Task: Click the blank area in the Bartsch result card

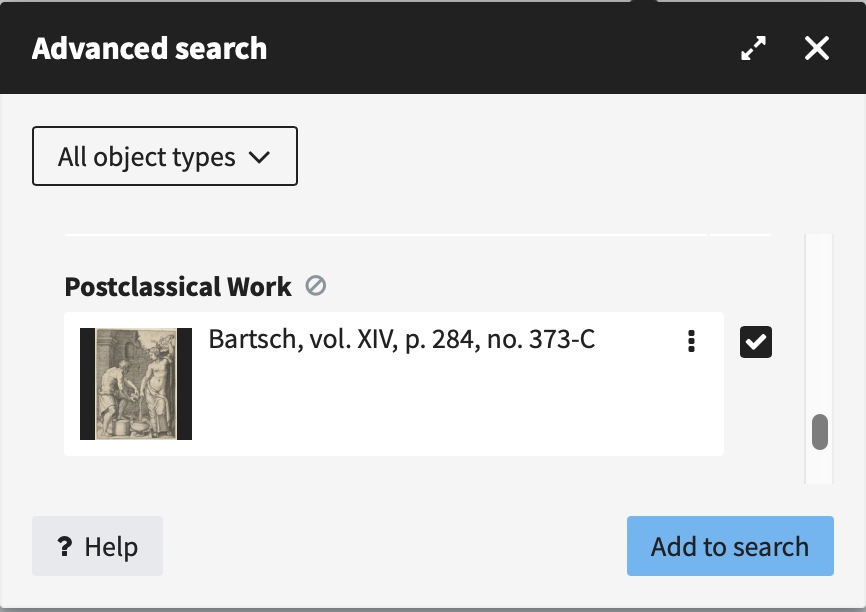Action: click(450, 410)
